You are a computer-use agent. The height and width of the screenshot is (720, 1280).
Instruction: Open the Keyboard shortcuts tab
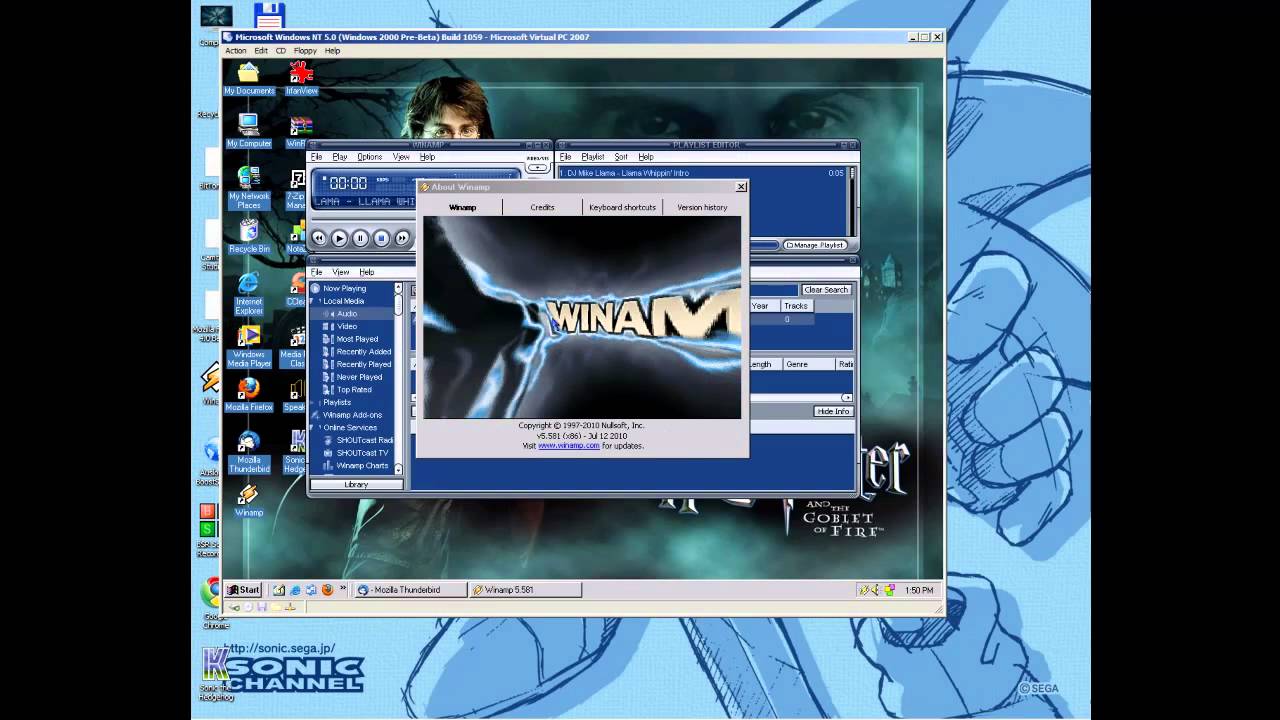pyautogui.click(x=622, y=207)
